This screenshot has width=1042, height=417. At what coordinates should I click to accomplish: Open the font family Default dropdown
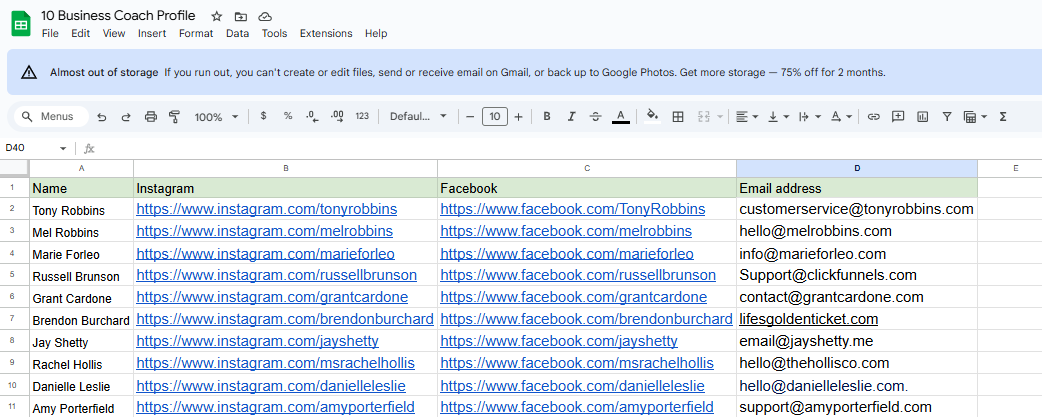pyautogui.click(x=419, y=117)
